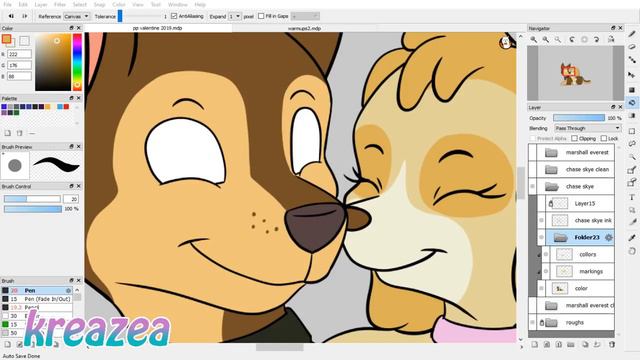Image resolution: width=640 pixels, height=360 pixels.
Task: Select the Pen (Fade In/Out) brush
Action: coord(37,299)
